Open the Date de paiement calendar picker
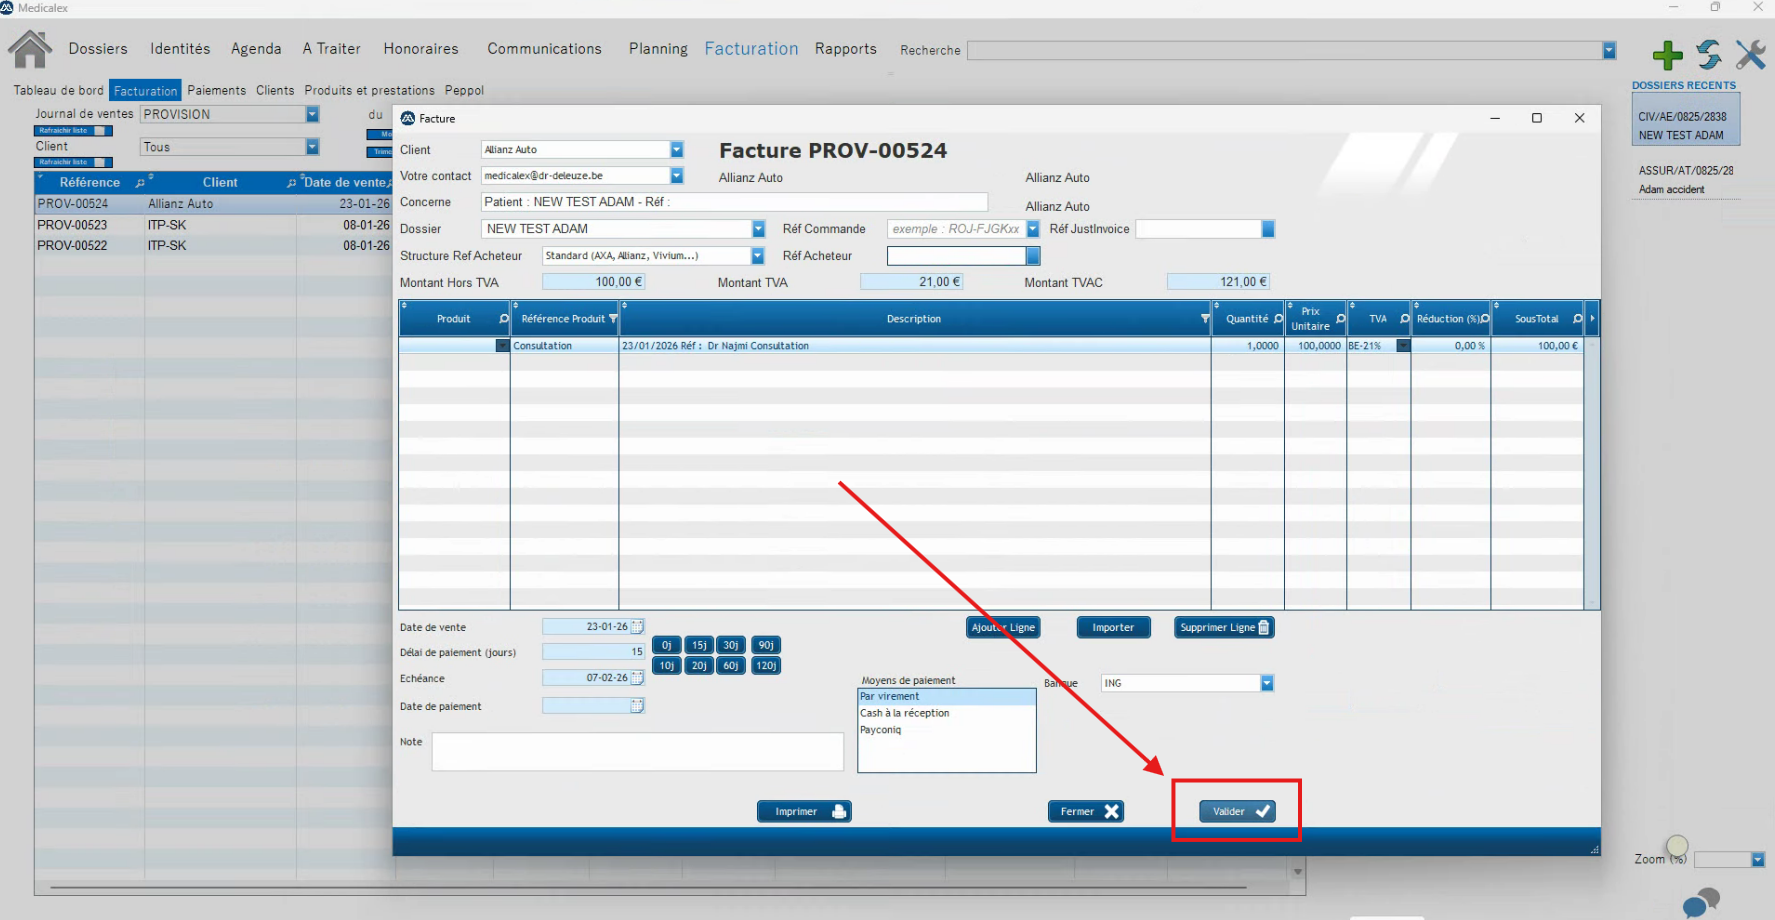The width and height of the screenshot is (1775, 920). [x=637, y=706]
